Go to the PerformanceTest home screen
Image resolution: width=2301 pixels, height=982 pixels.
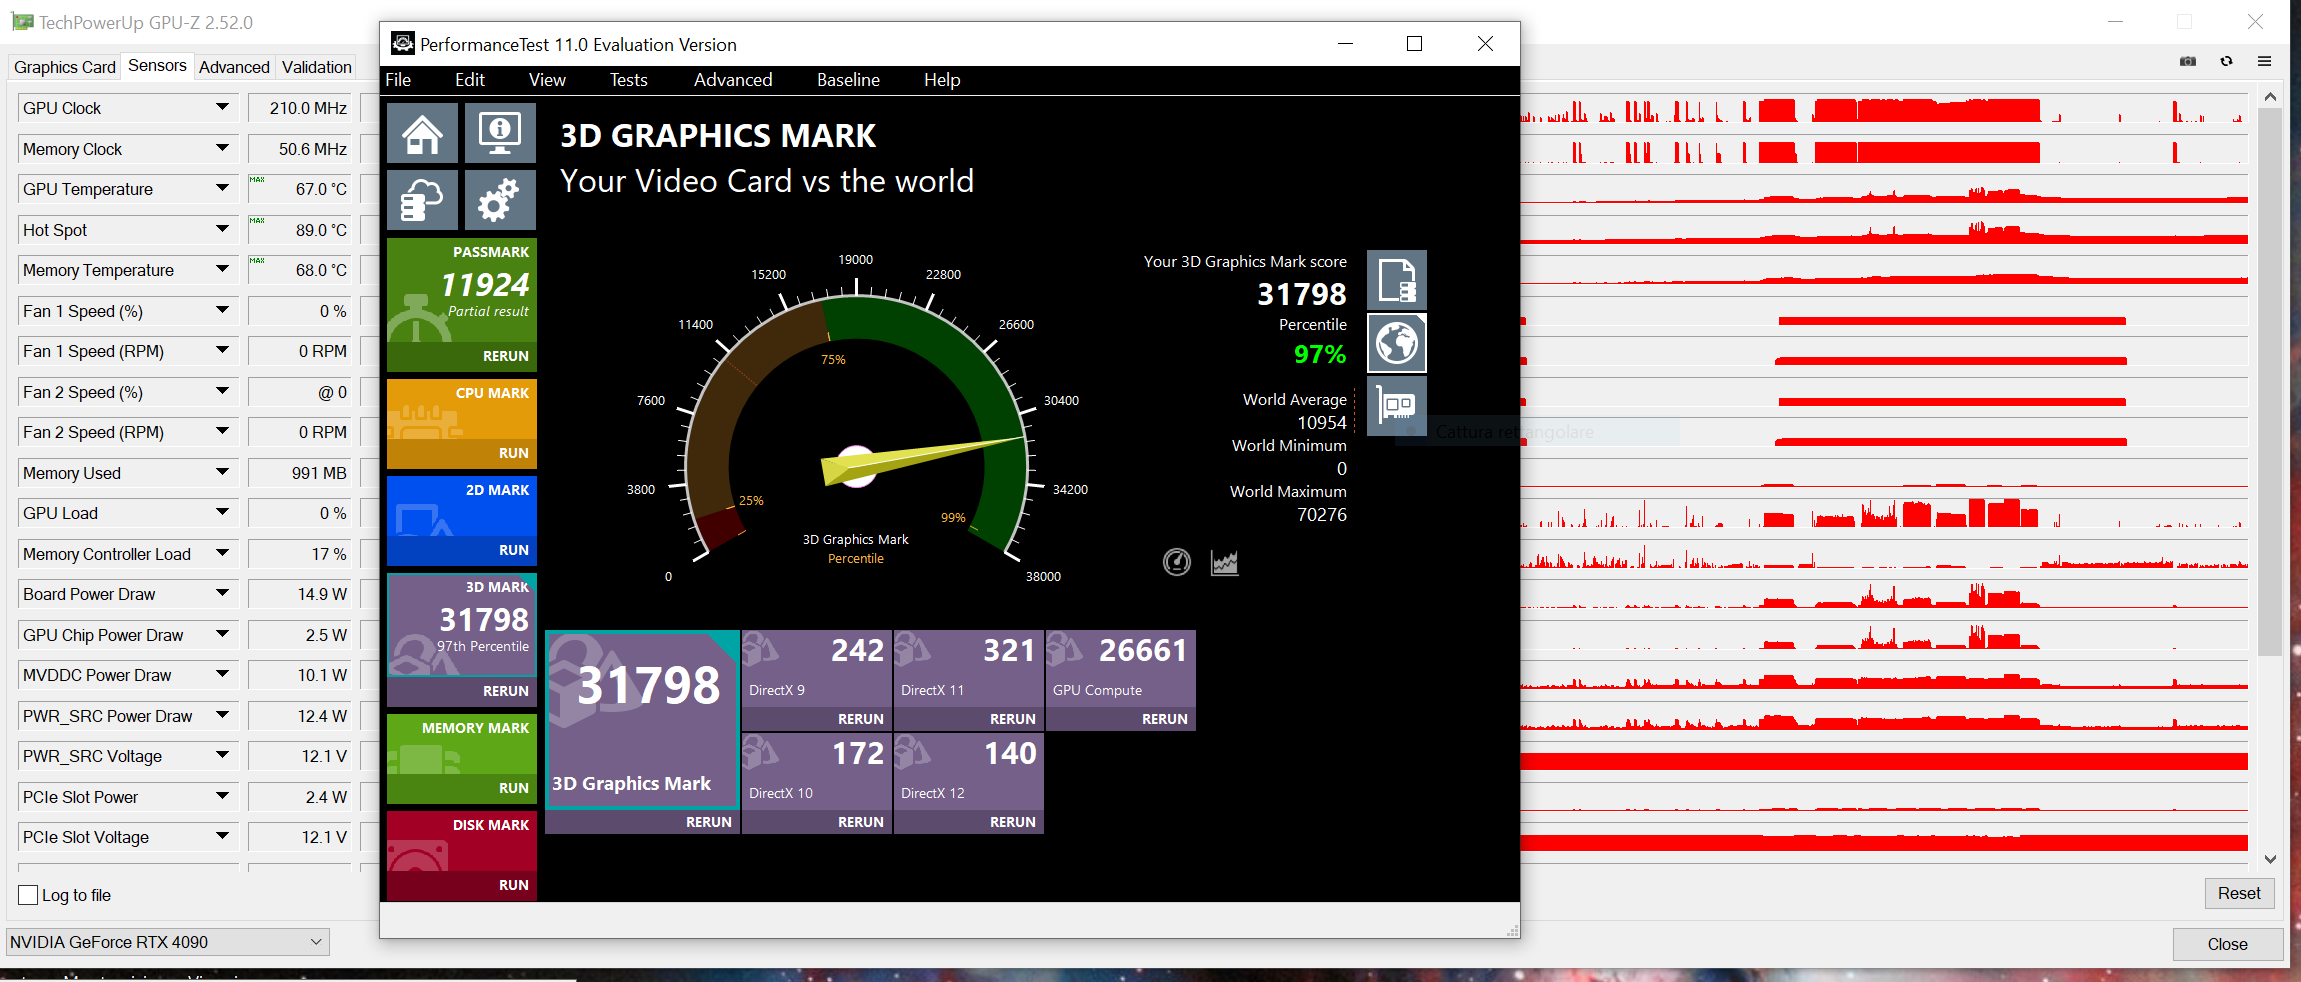click(x=422, y=133)
